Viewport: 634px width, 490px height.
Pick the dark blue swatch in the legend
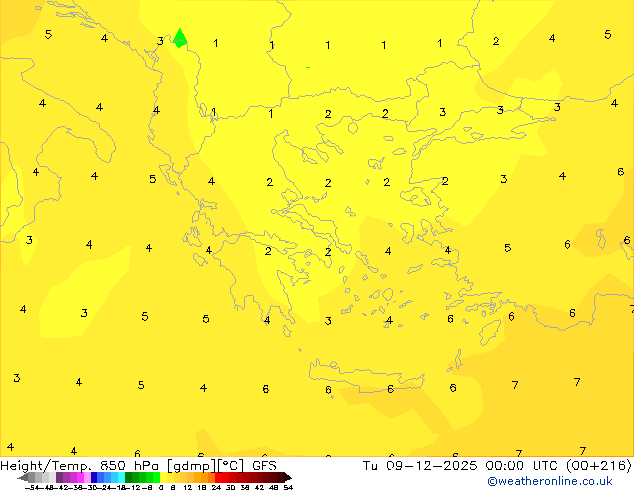94,477
